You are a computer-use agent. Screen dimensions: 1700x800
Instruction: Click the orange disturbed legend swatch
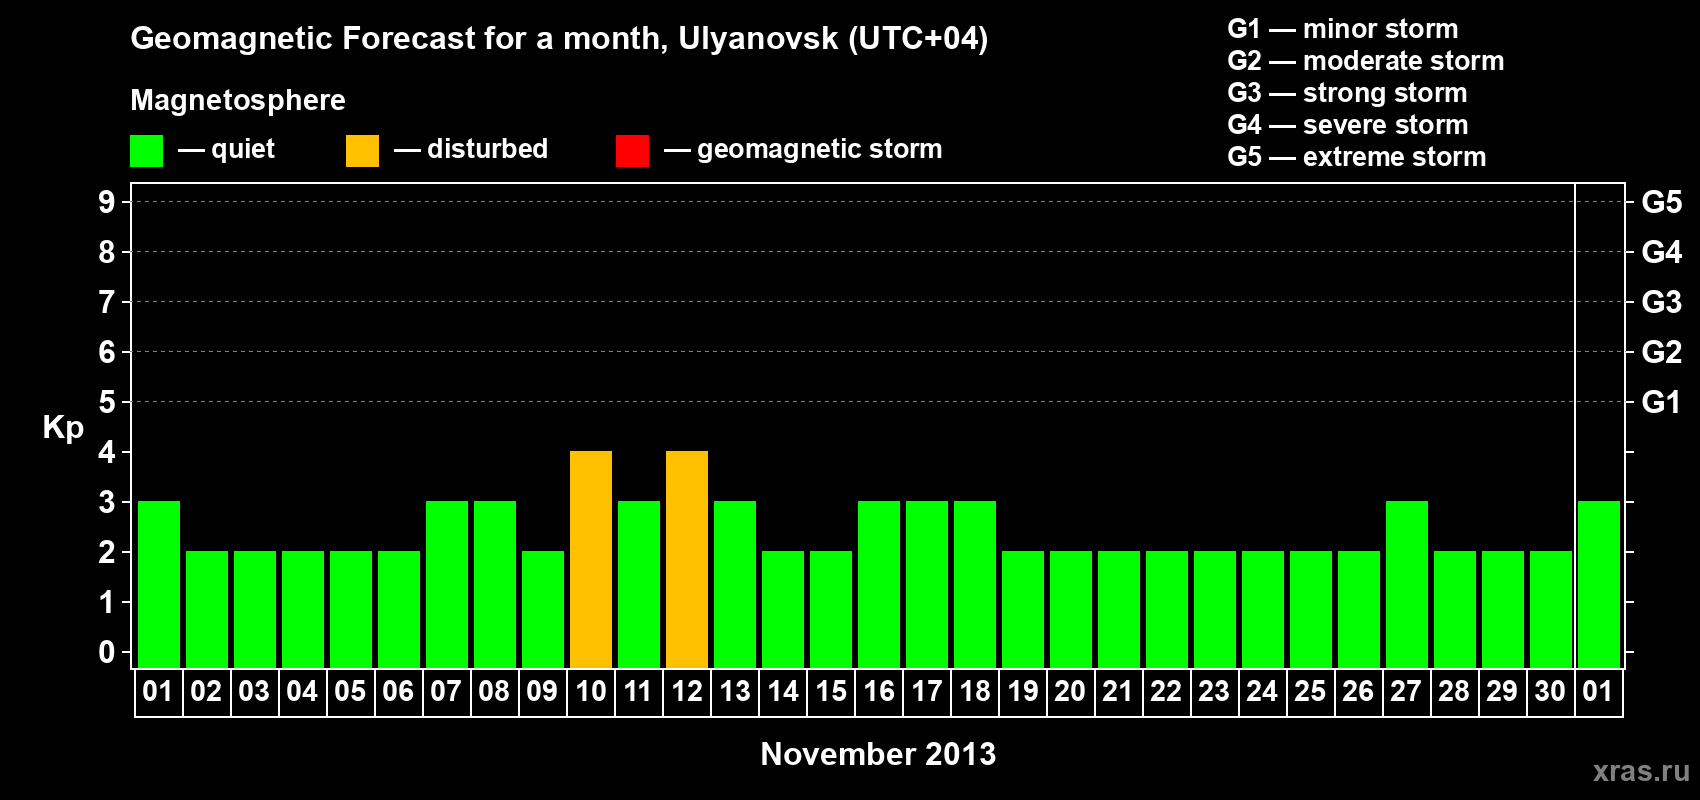point(362,151)
